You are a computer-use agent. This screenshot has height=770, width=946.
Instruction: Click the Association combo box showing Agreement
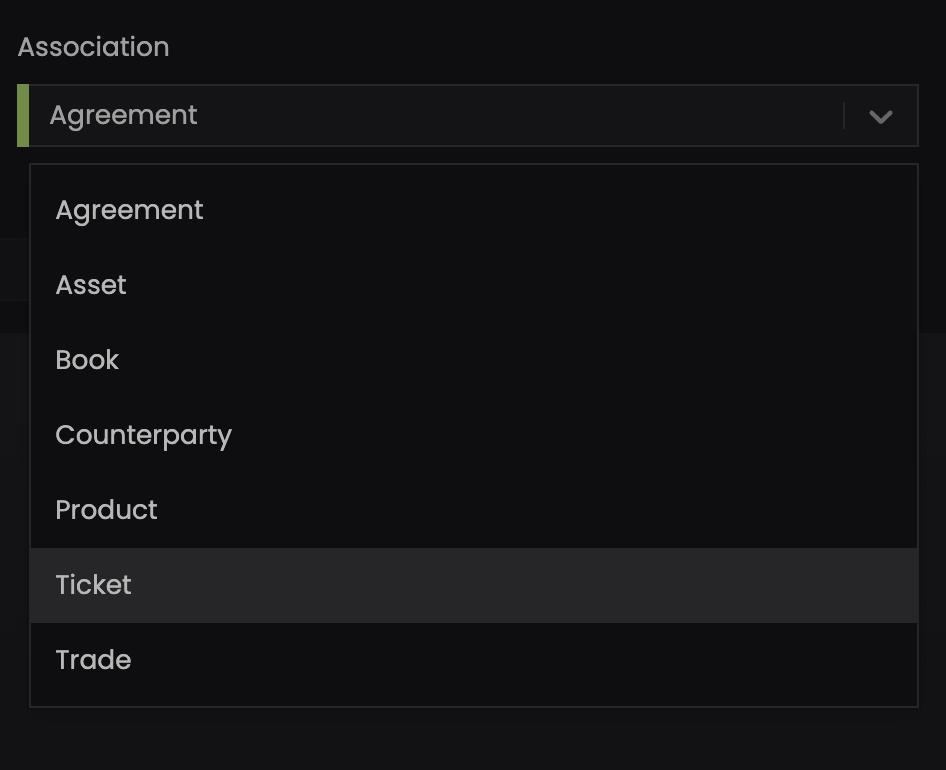point(430,116)
